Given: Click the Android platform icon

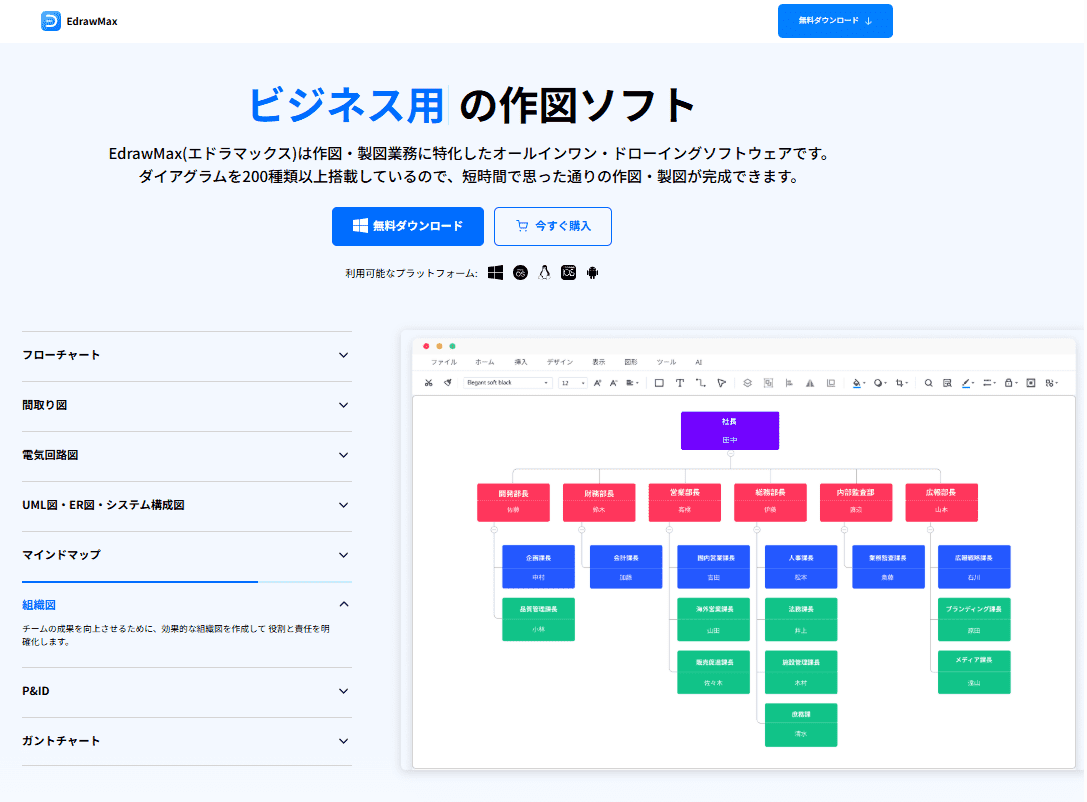Looking at the screenshot, I should tap(592, 272).
